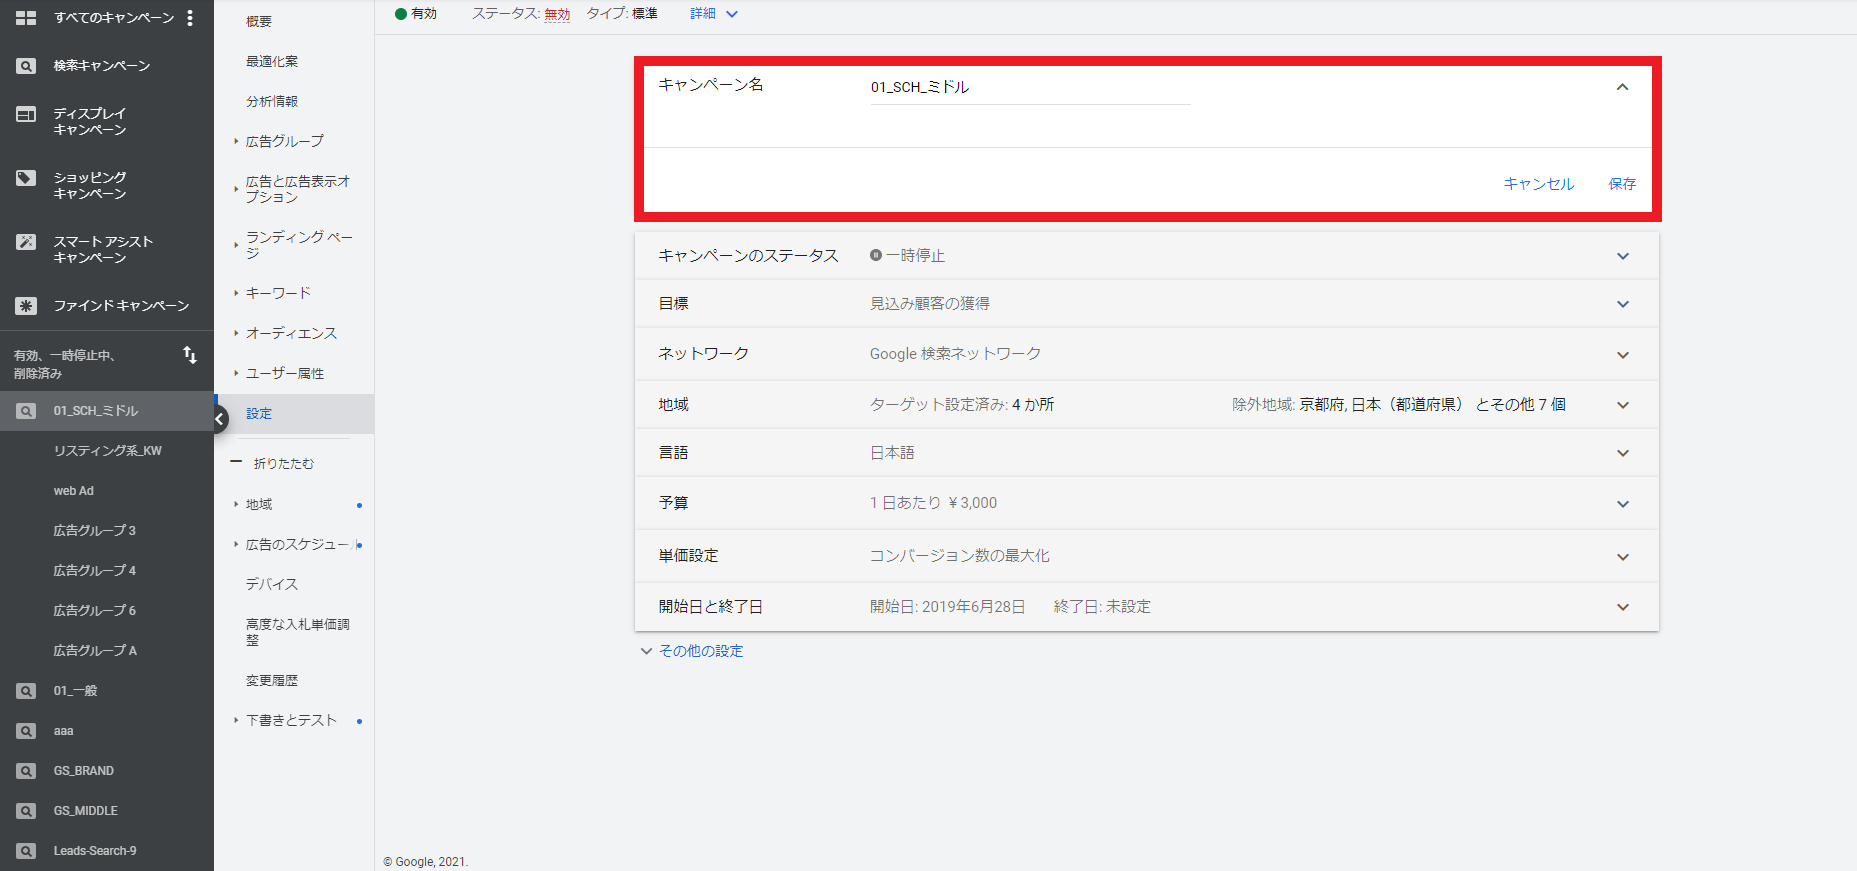Expand the 予算 settings row
This screenshot has height=871, width=1857.
coord(1622,504)
